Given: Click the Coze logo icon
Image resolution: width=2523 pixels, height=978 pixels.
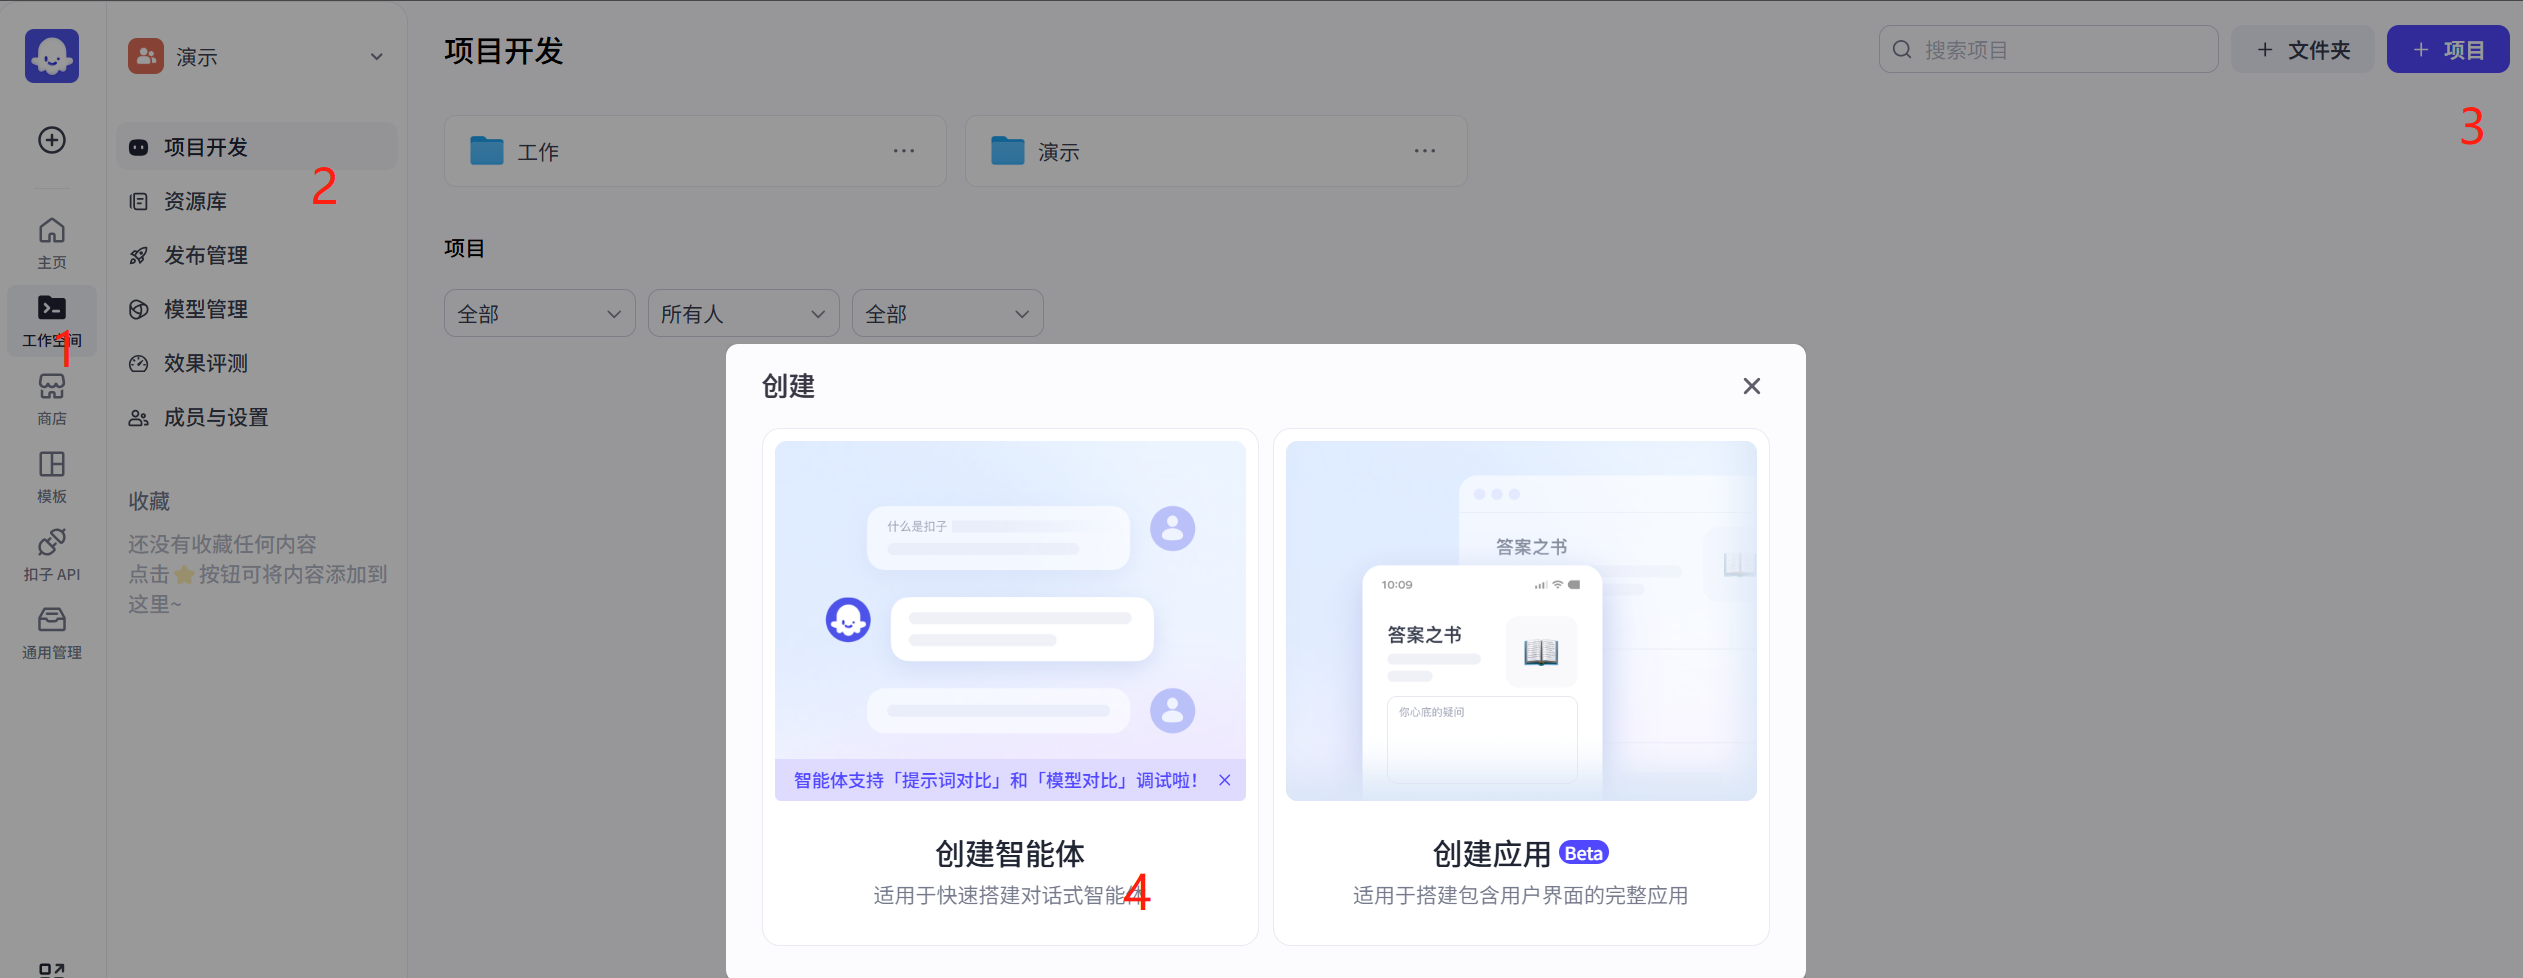Looking at the screenshot, I should 52,56.
